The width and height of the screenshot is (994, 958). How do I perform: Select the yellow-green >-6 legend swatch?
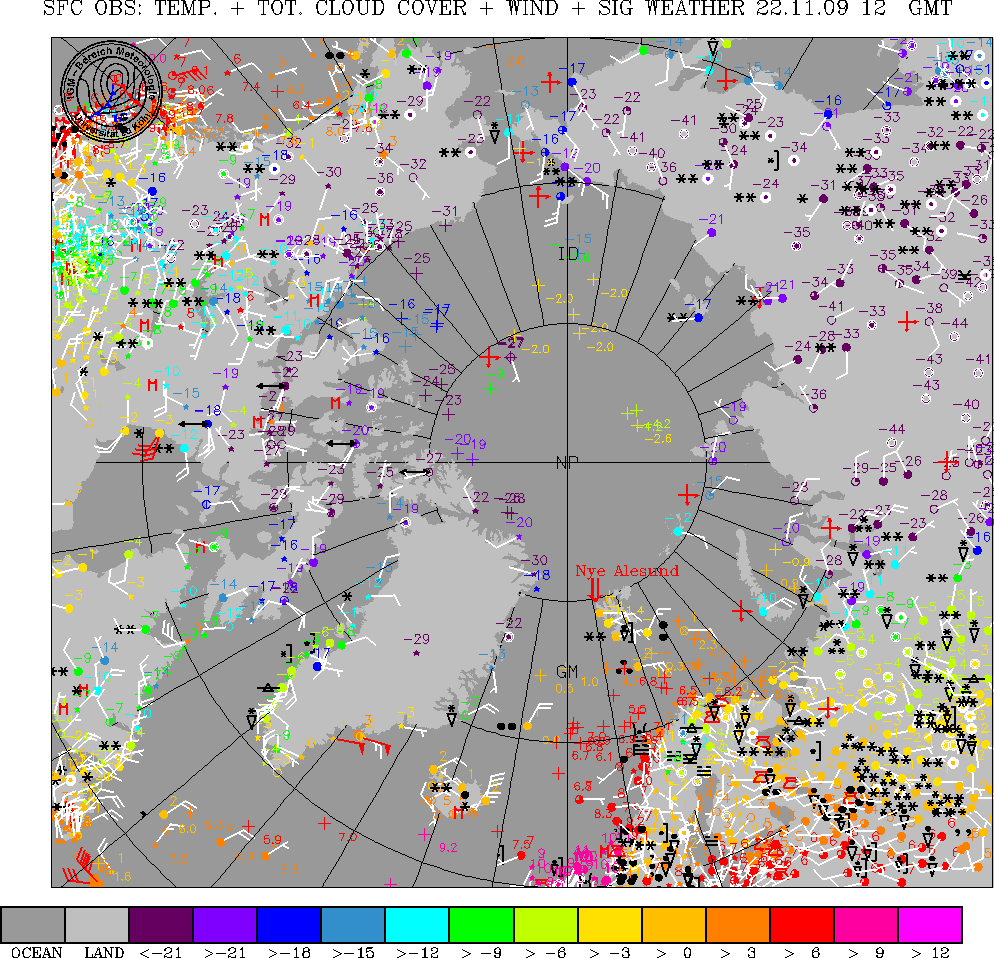pos(545,925)
